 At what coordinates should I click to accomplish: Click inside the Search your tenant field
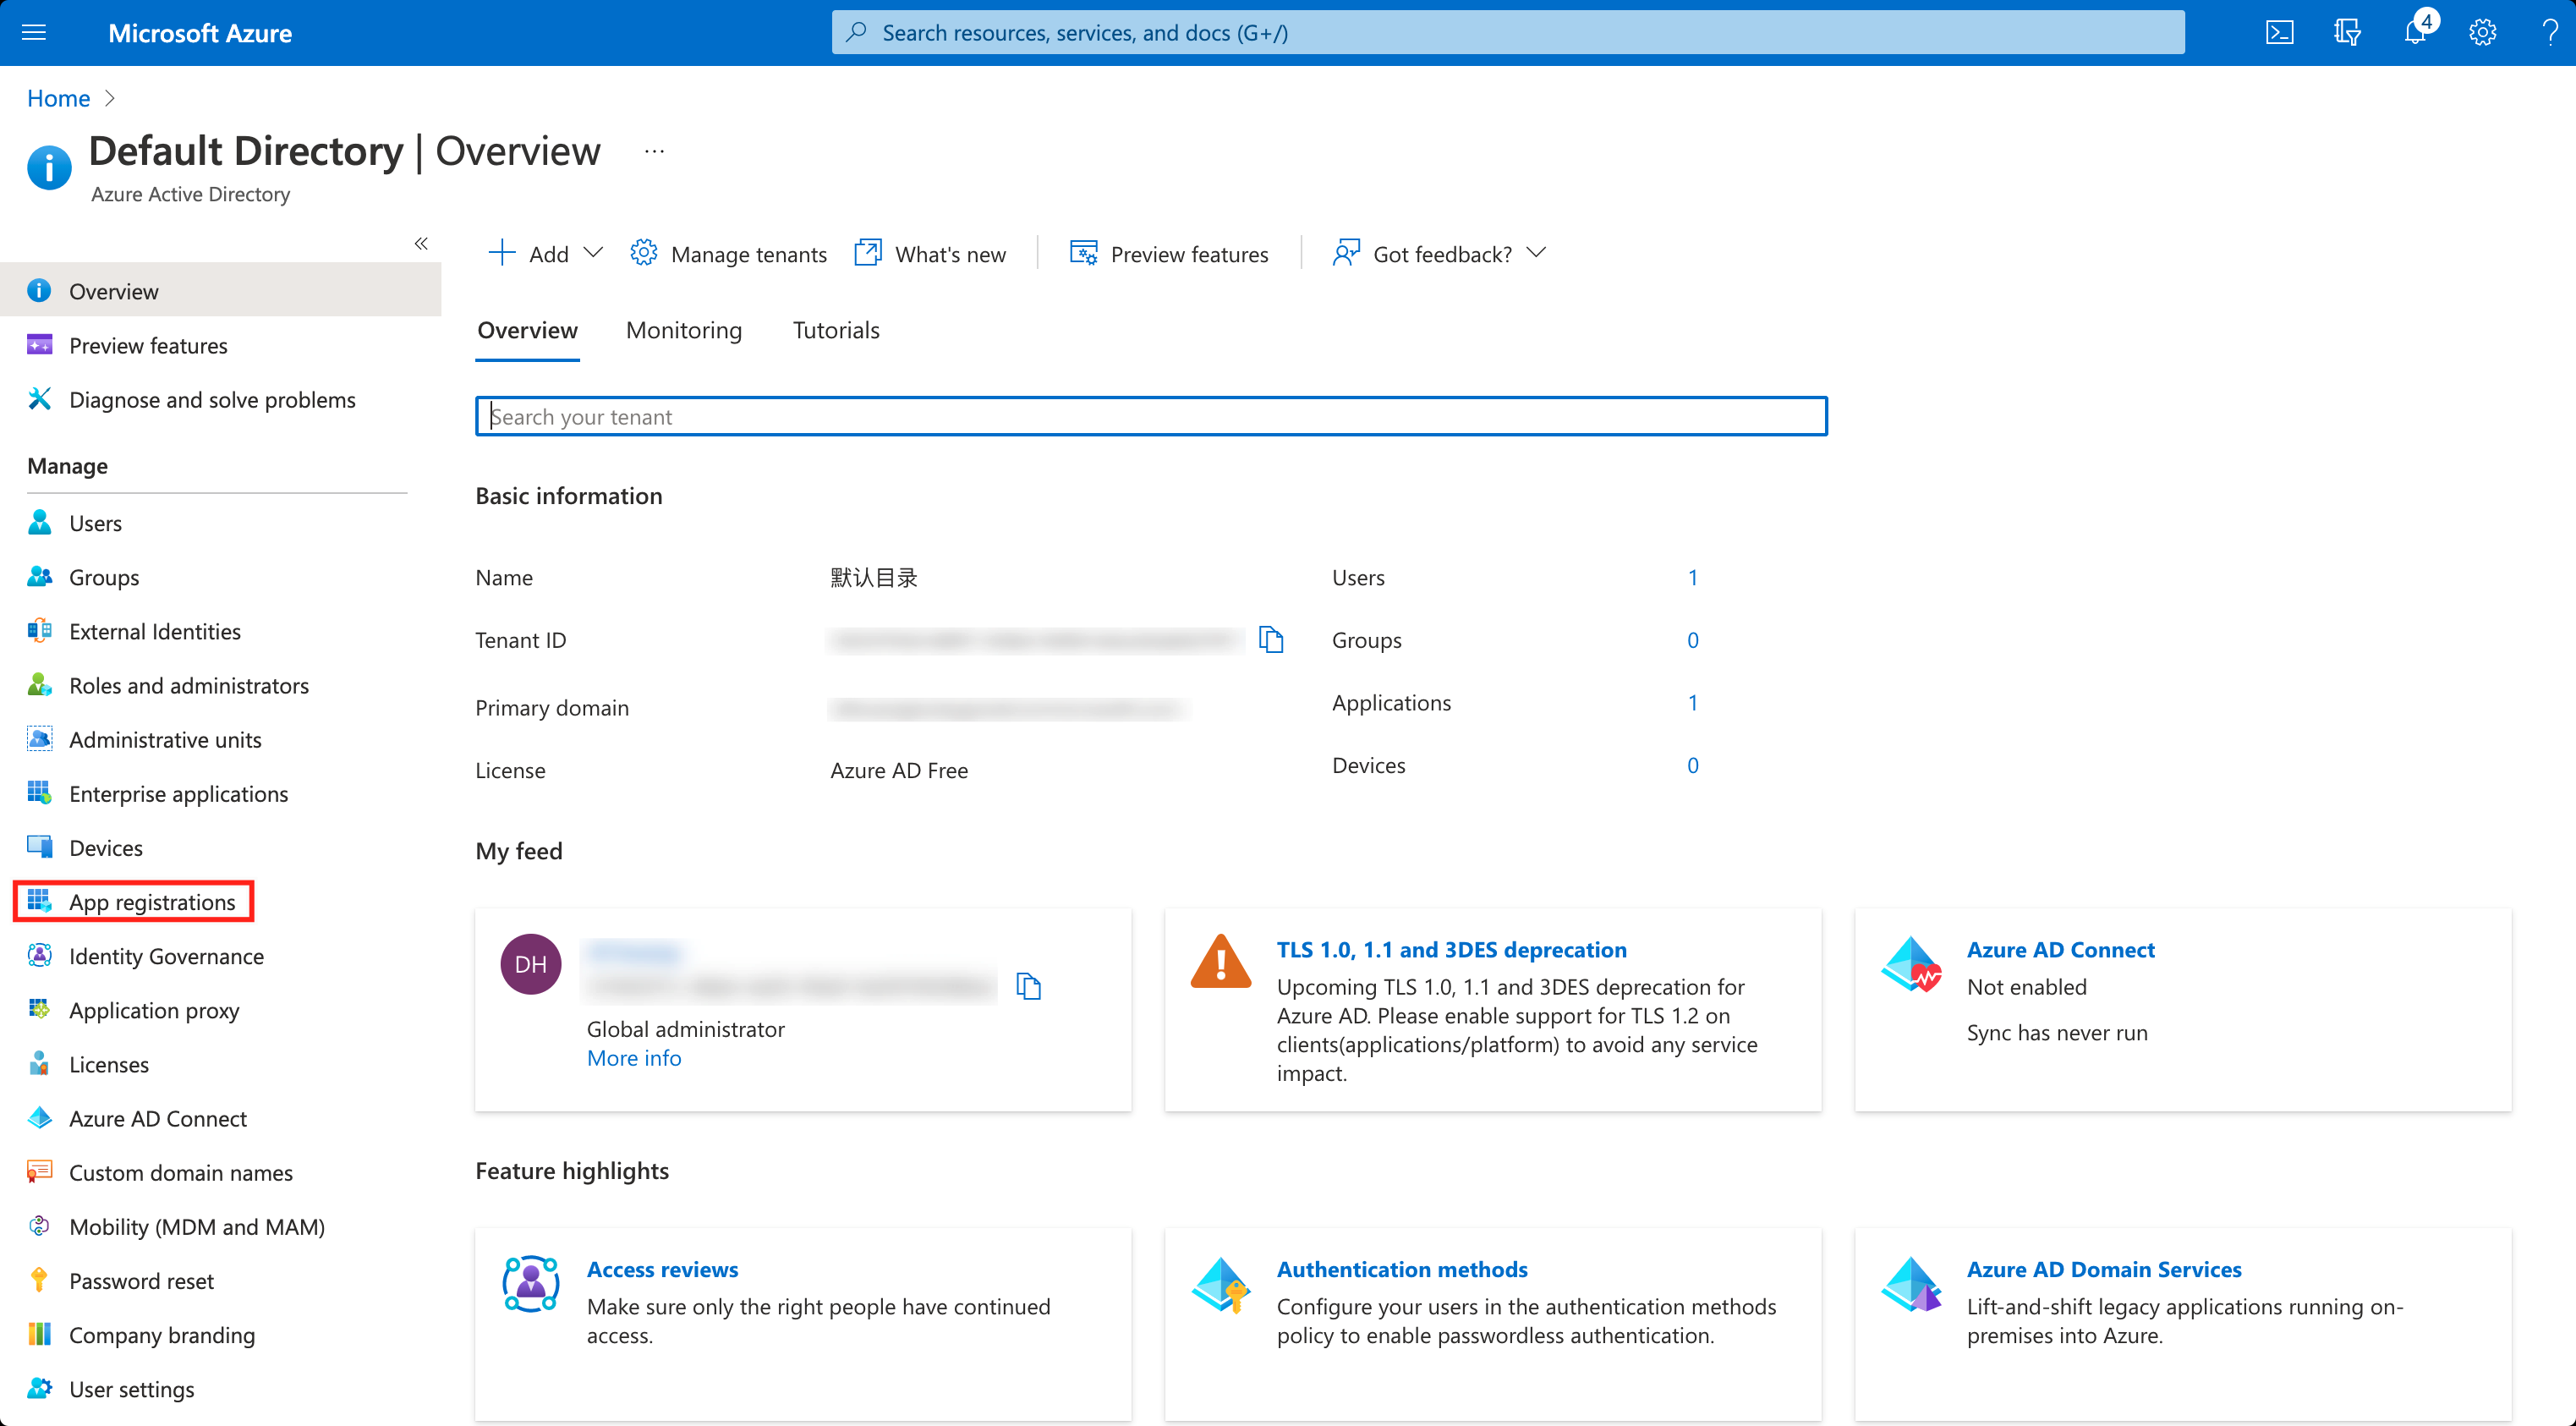1150,416
